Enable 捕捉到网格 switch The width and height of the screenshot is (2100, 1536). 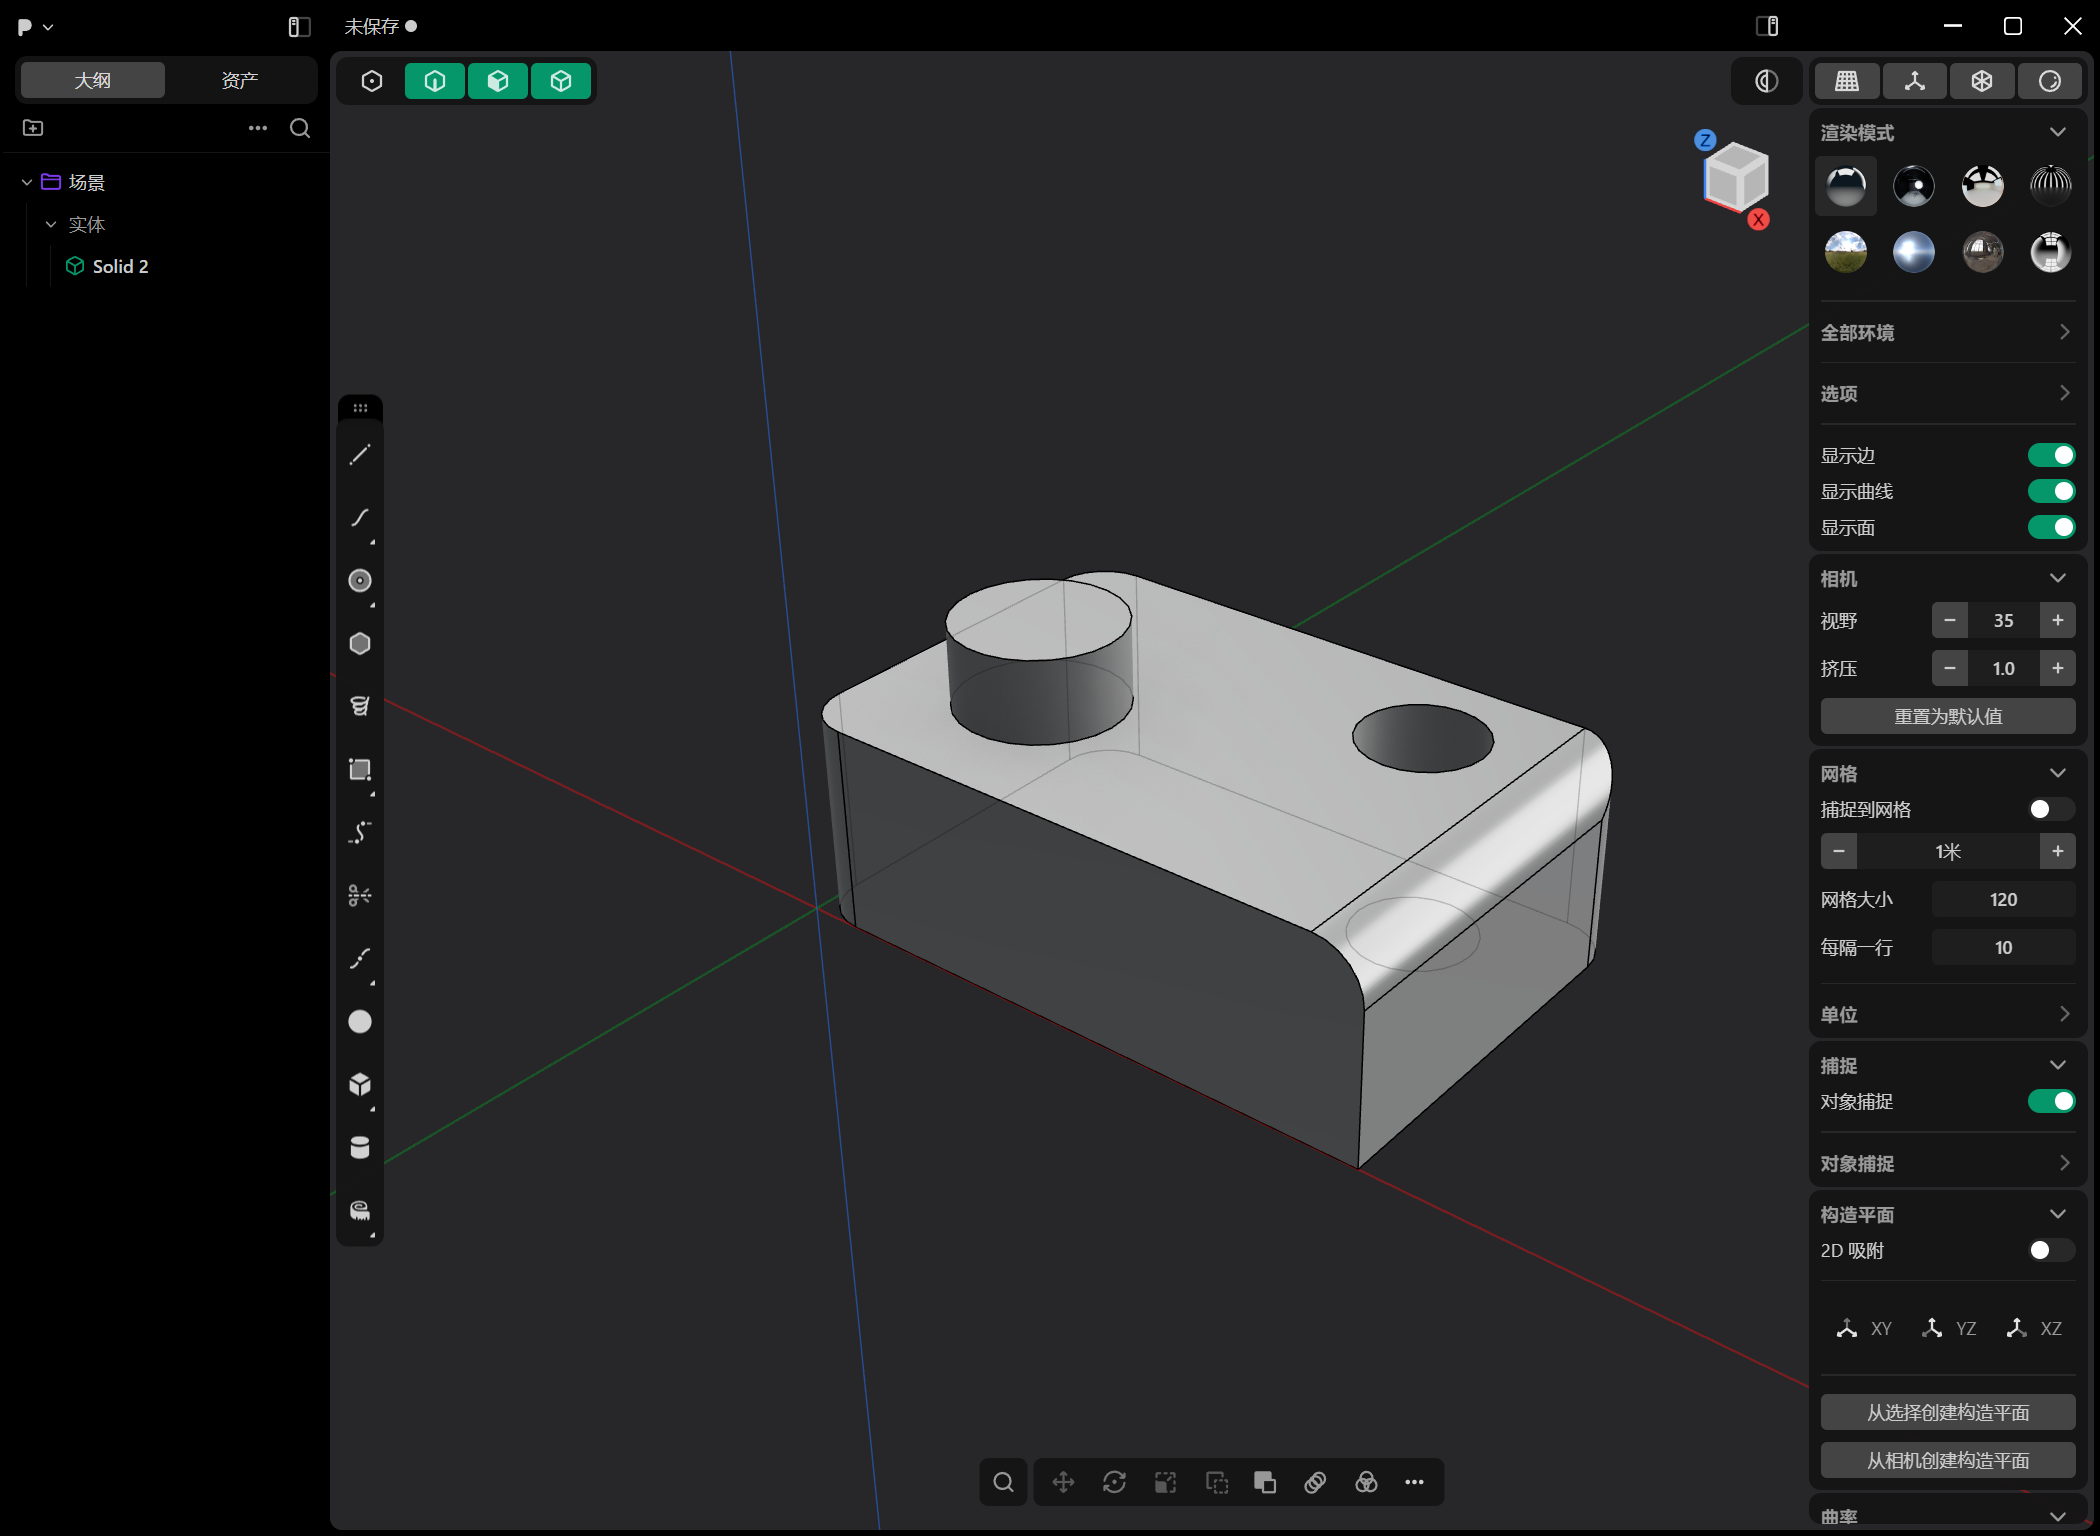pos(2051,810)
